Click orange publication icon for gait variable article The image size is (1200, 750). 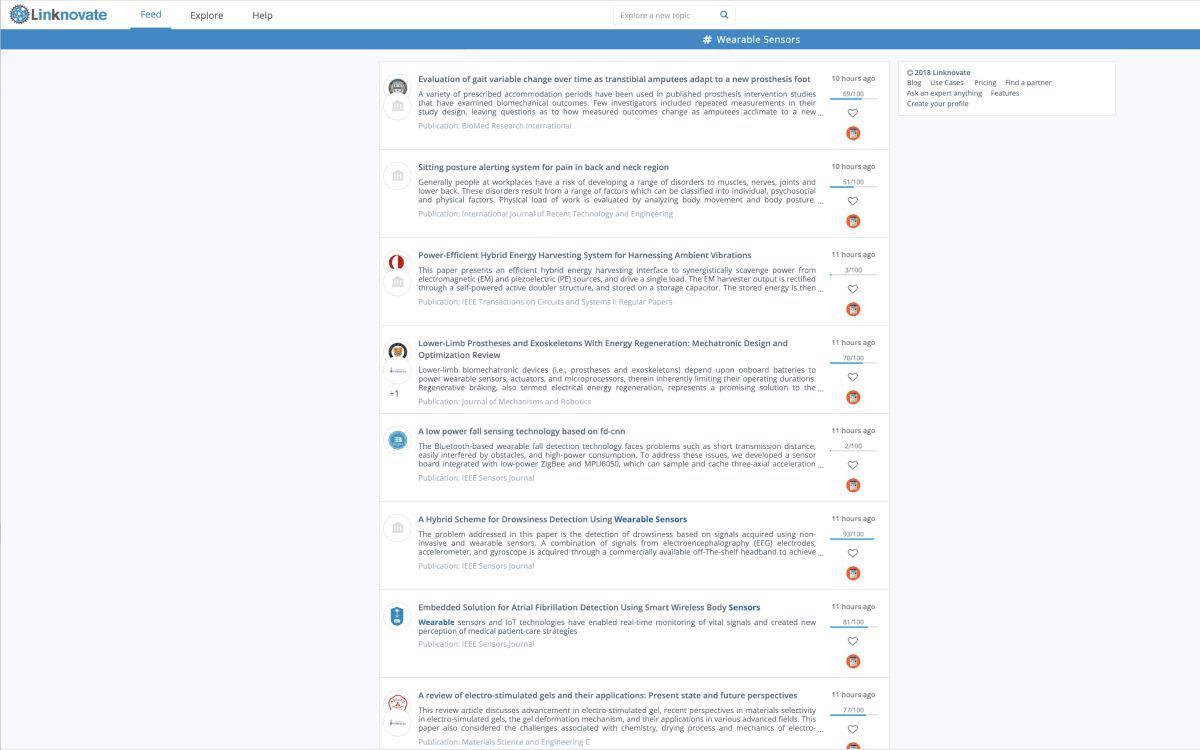pos(853,133)
